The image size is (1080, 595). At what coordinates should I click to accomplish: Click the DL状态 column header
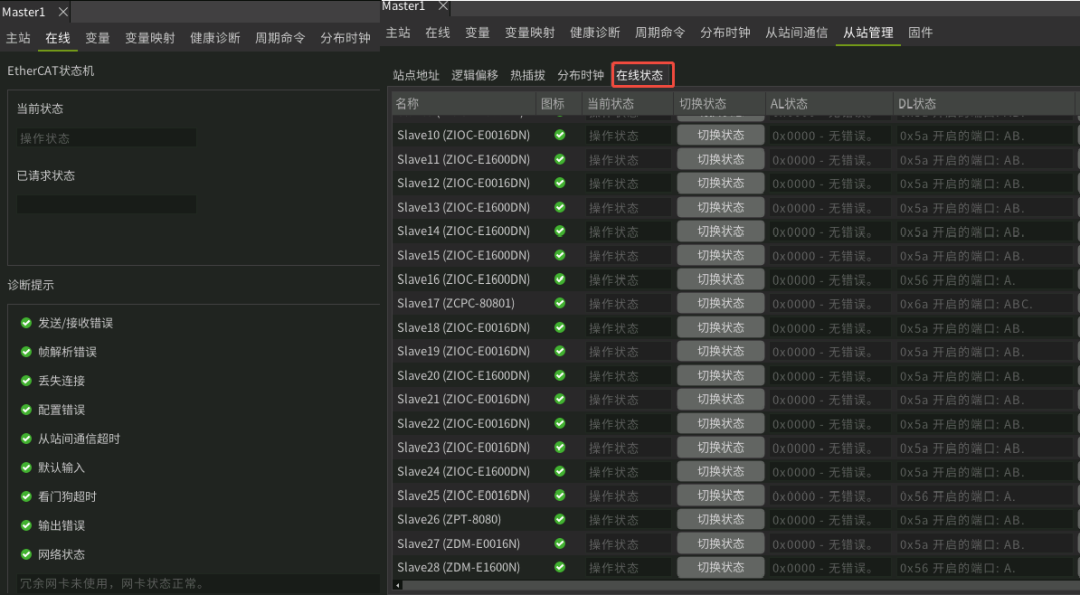tap(984, 104)
